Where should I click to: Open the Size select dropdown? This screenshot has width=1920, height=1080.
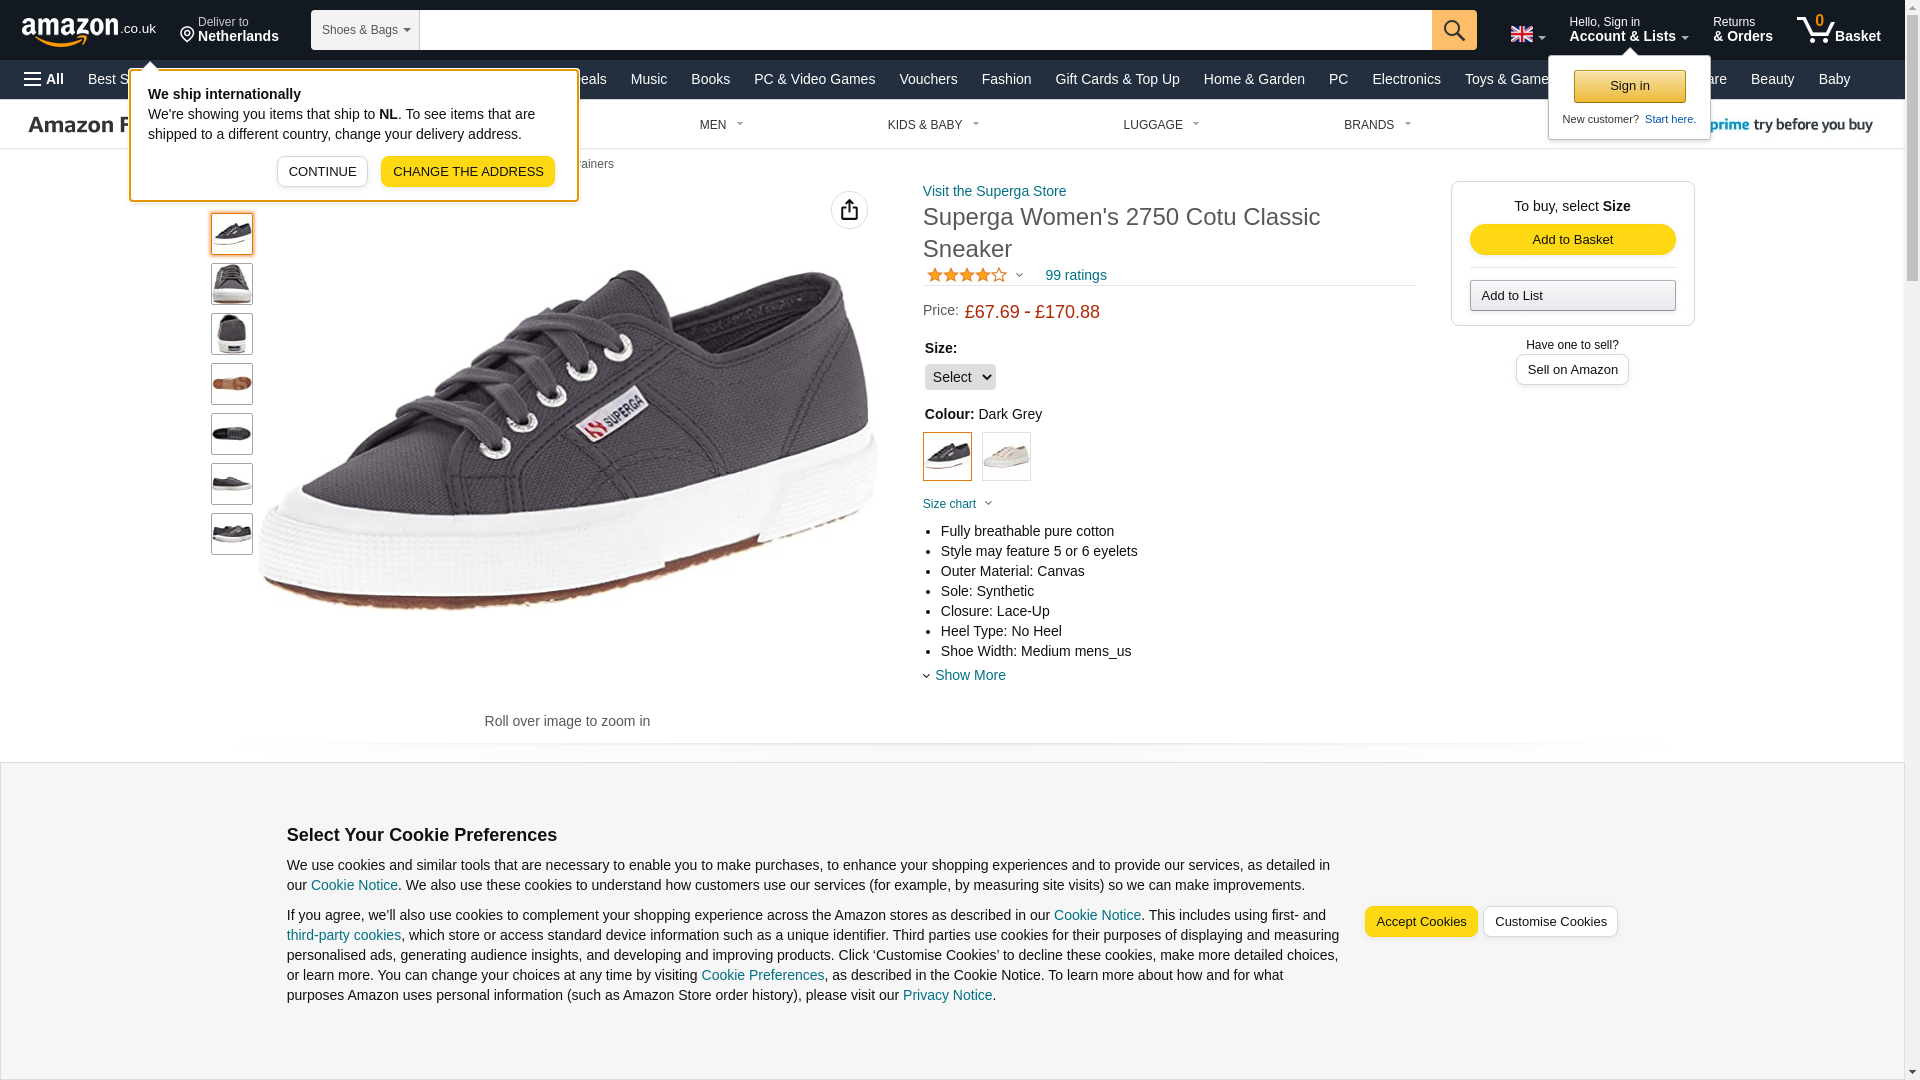tap(960, 377)
